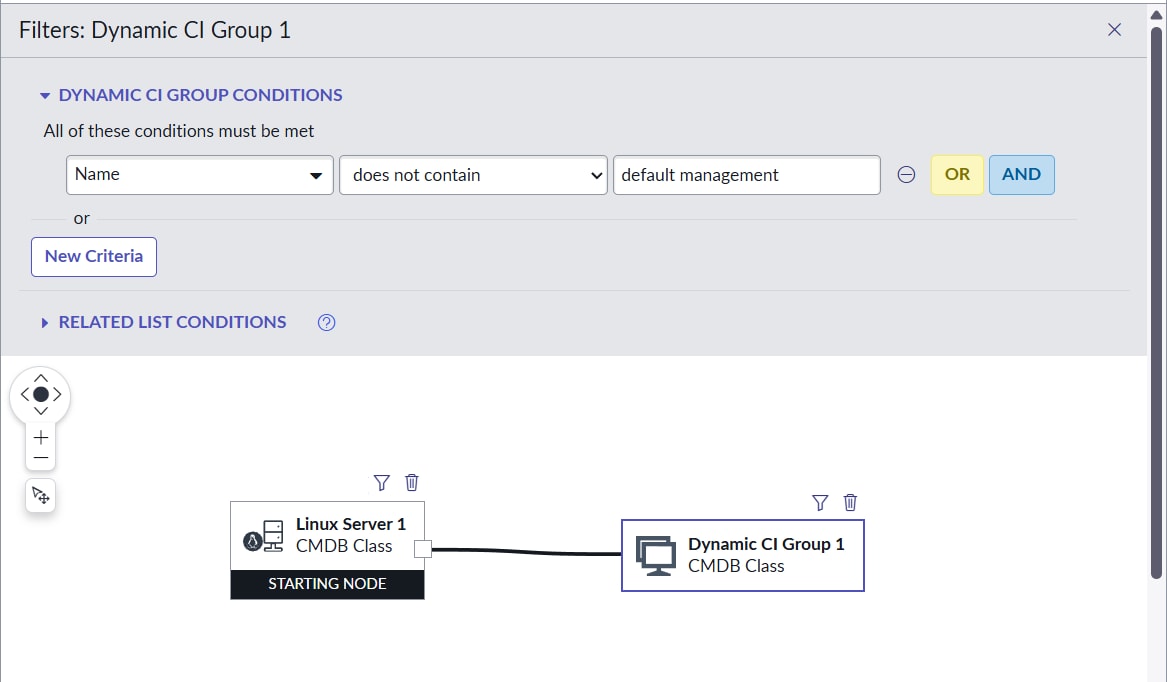Click the 'default management' value field
The width and height of the screenshot is (1167, 682).
(x=746, y=175)
